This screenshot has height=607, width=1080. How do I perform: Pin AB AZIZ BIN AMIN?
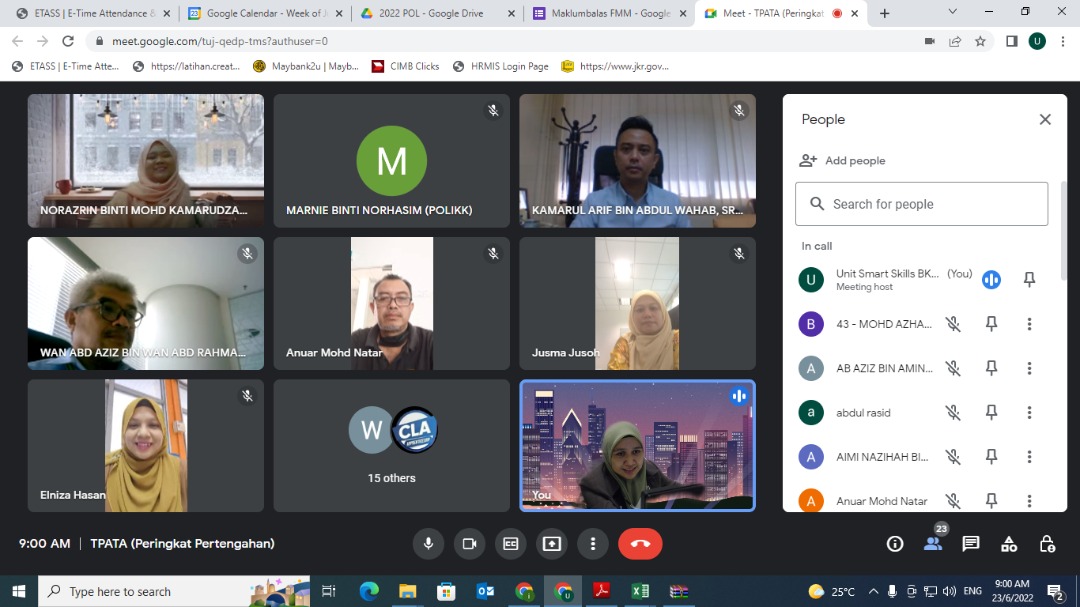(x=991, y=368)
